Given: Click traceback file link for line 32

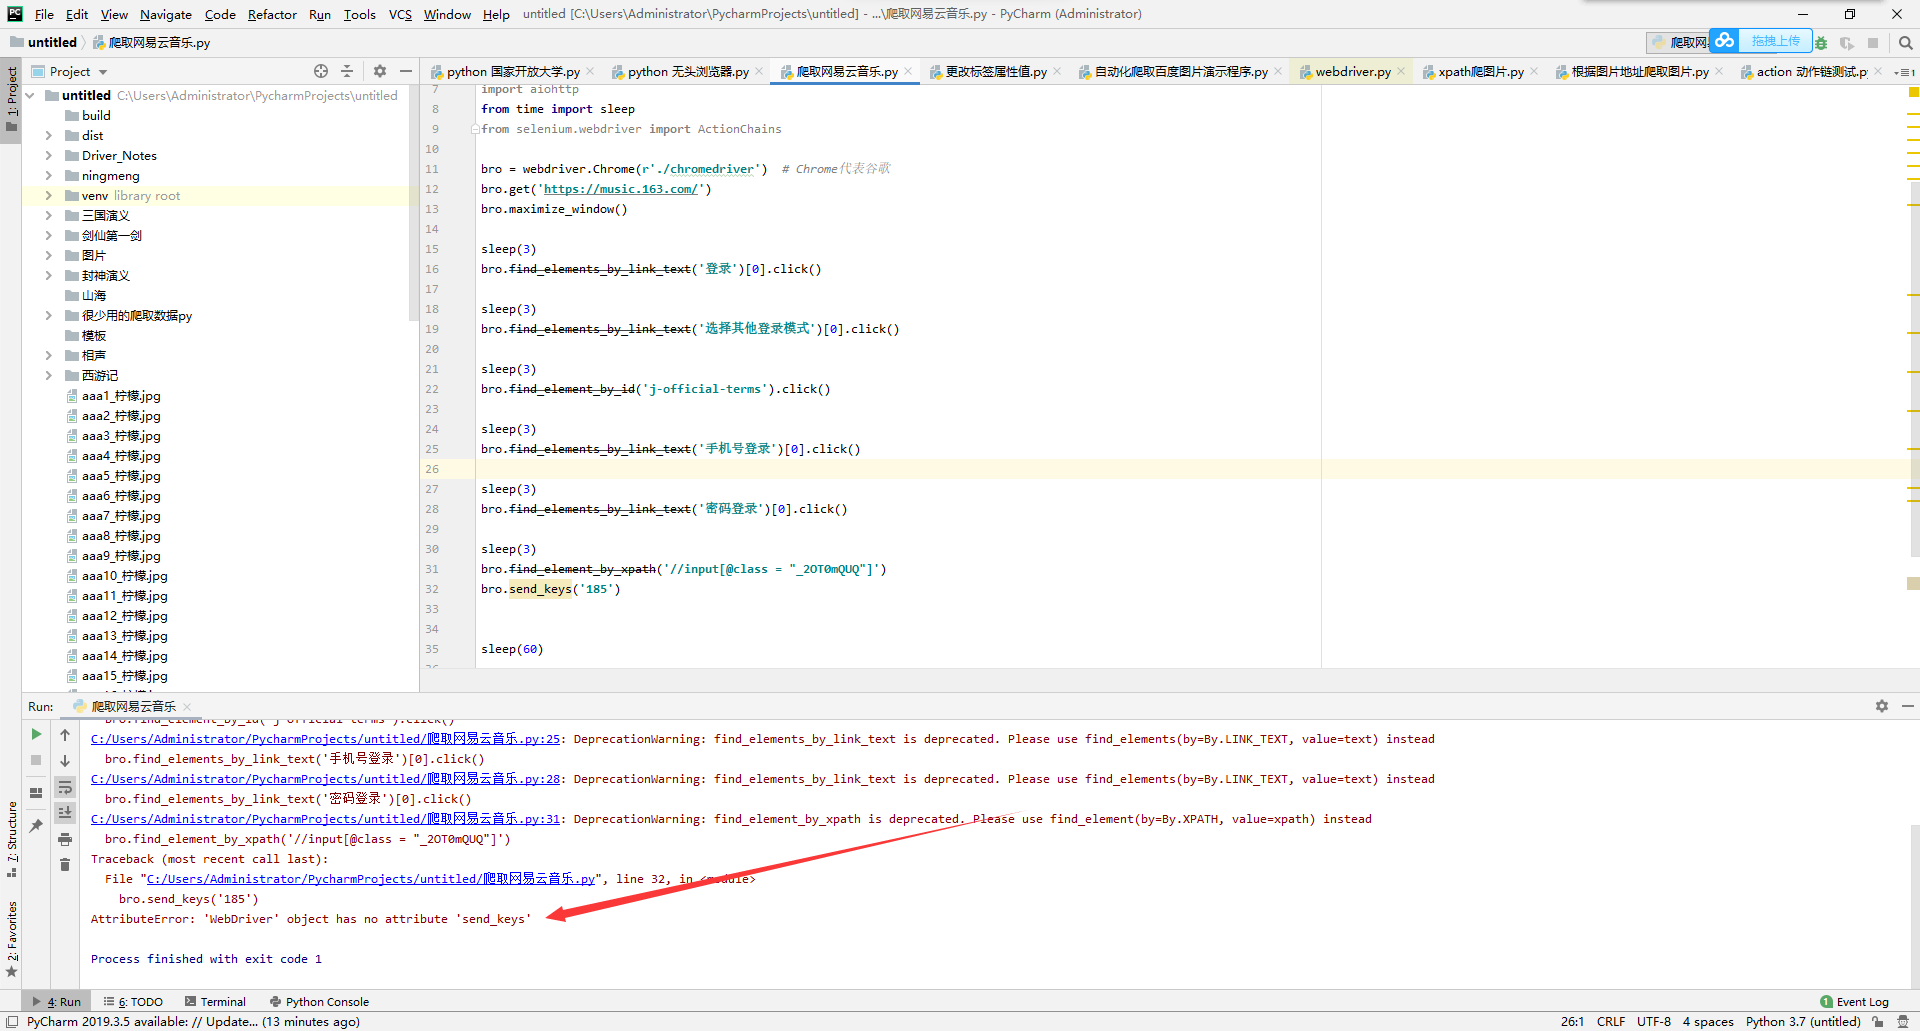Looking at the screenshot, I should [x=370, y=879].
